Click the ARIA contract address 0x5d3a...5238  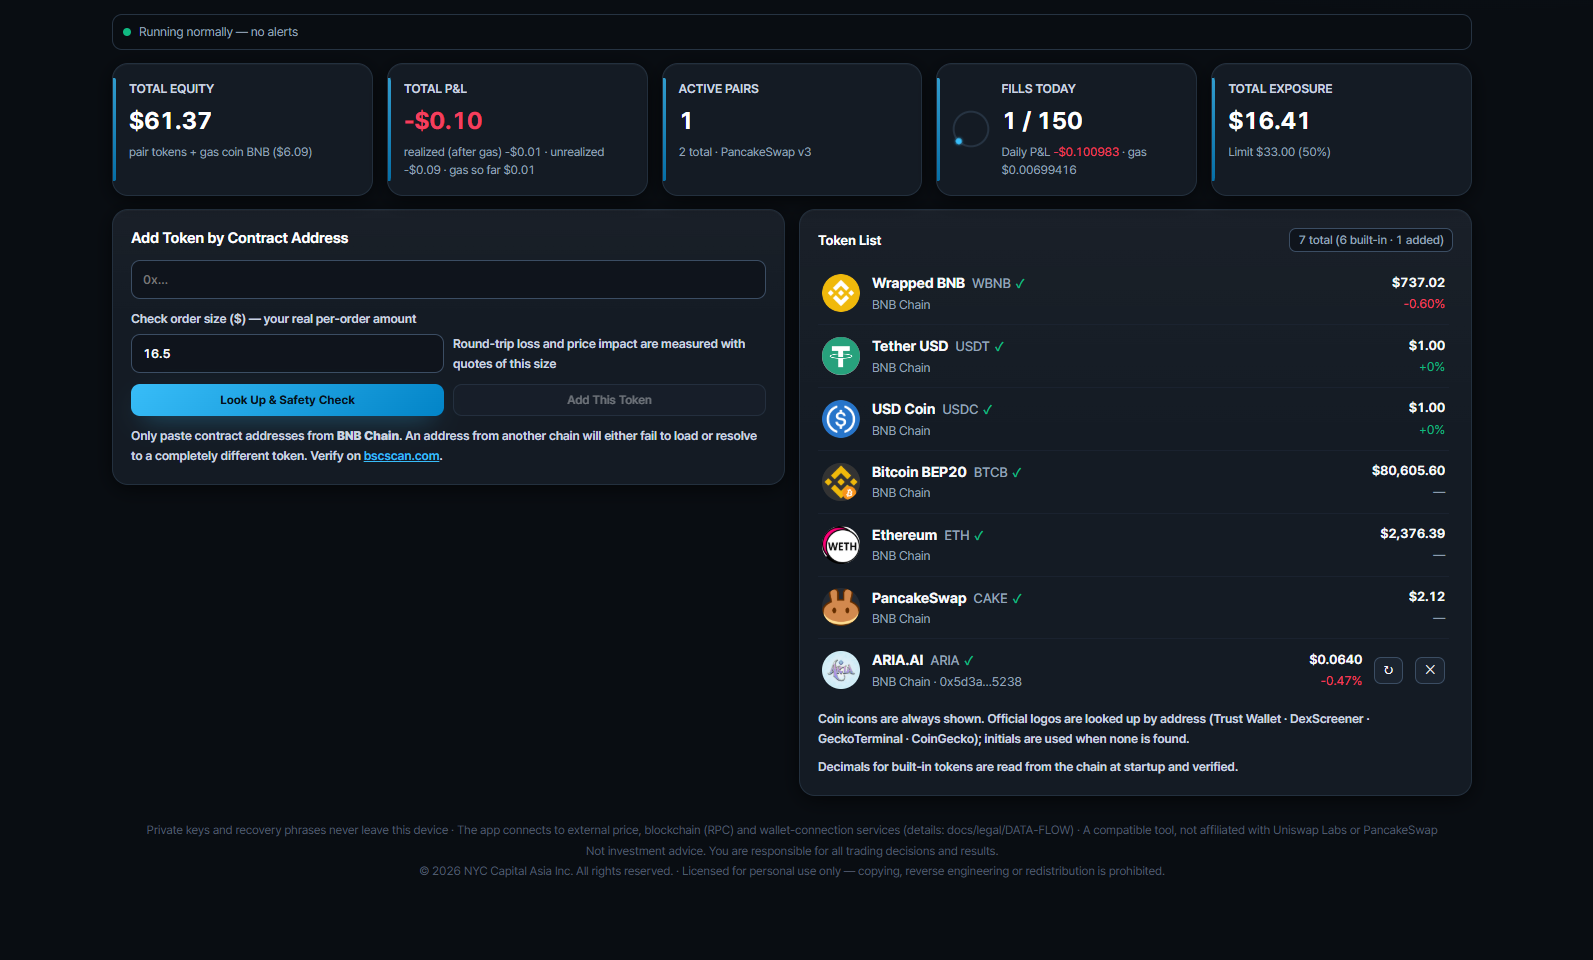(981, 682)
